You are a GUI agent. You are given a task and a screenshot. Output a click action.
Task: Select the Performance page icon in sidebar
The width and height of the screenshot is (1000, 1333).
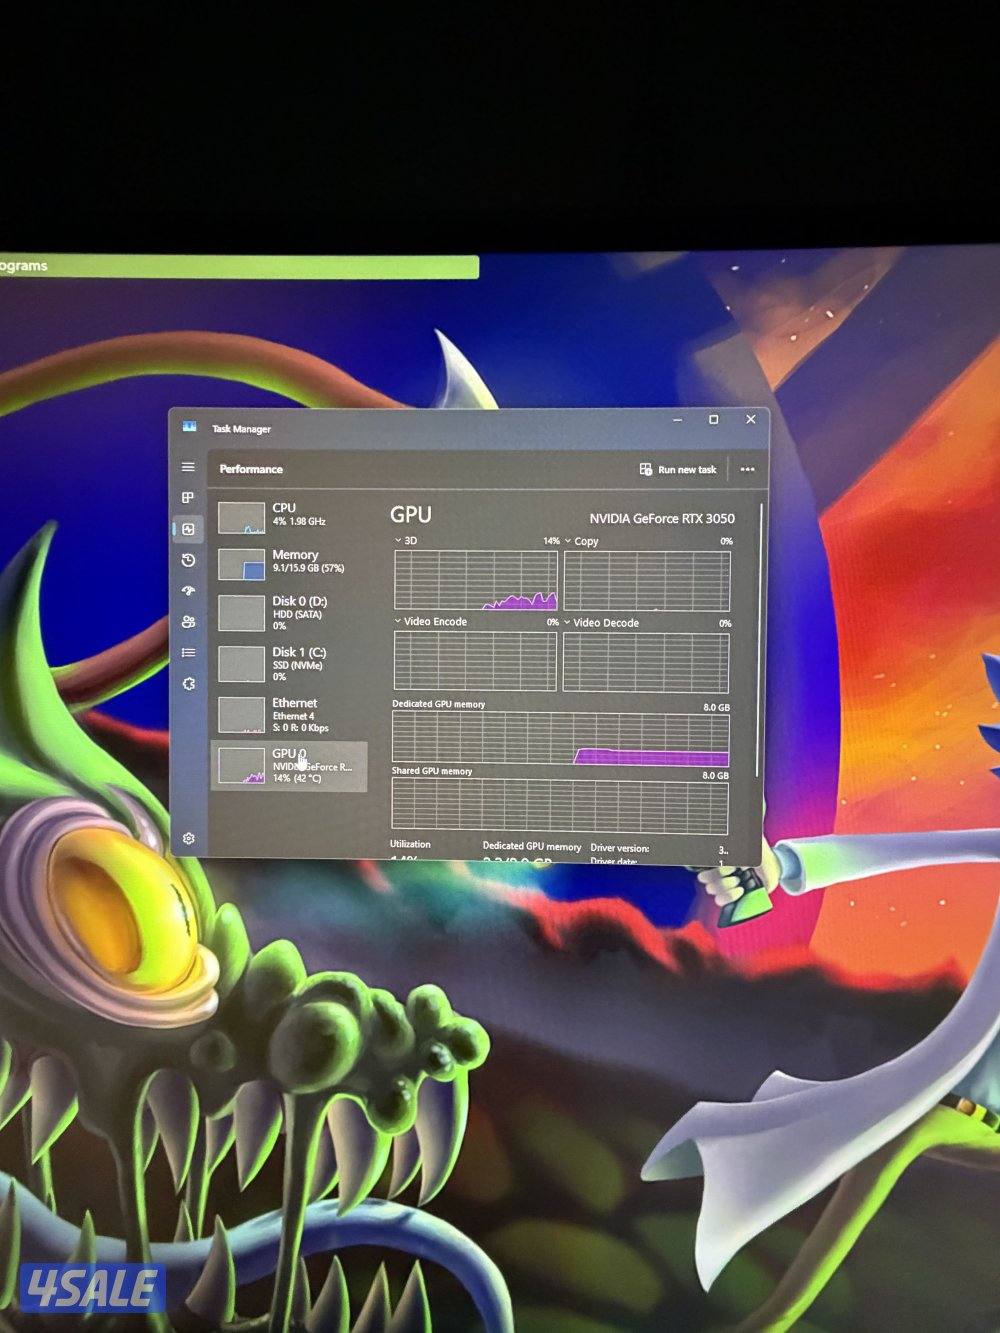pos(188,529)
